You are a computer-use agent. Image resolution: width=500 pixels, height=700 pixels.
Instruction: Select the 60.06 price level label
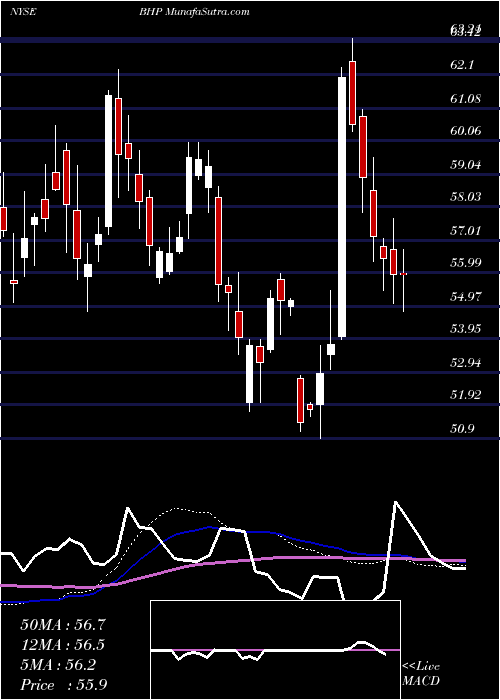466,131
